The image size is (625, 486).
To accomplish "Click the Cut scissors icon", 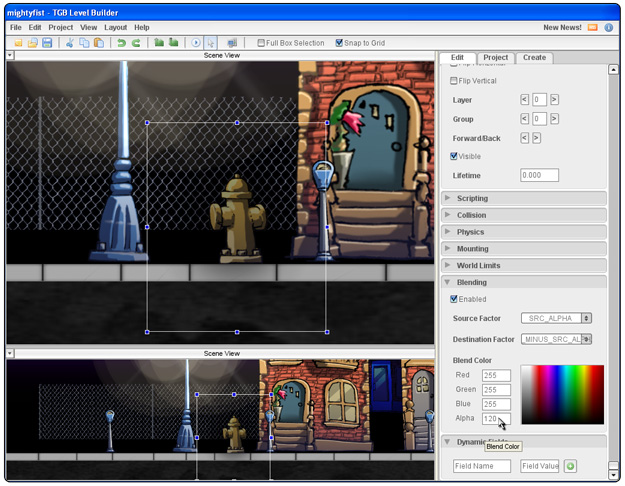I will tap(70, 43).
